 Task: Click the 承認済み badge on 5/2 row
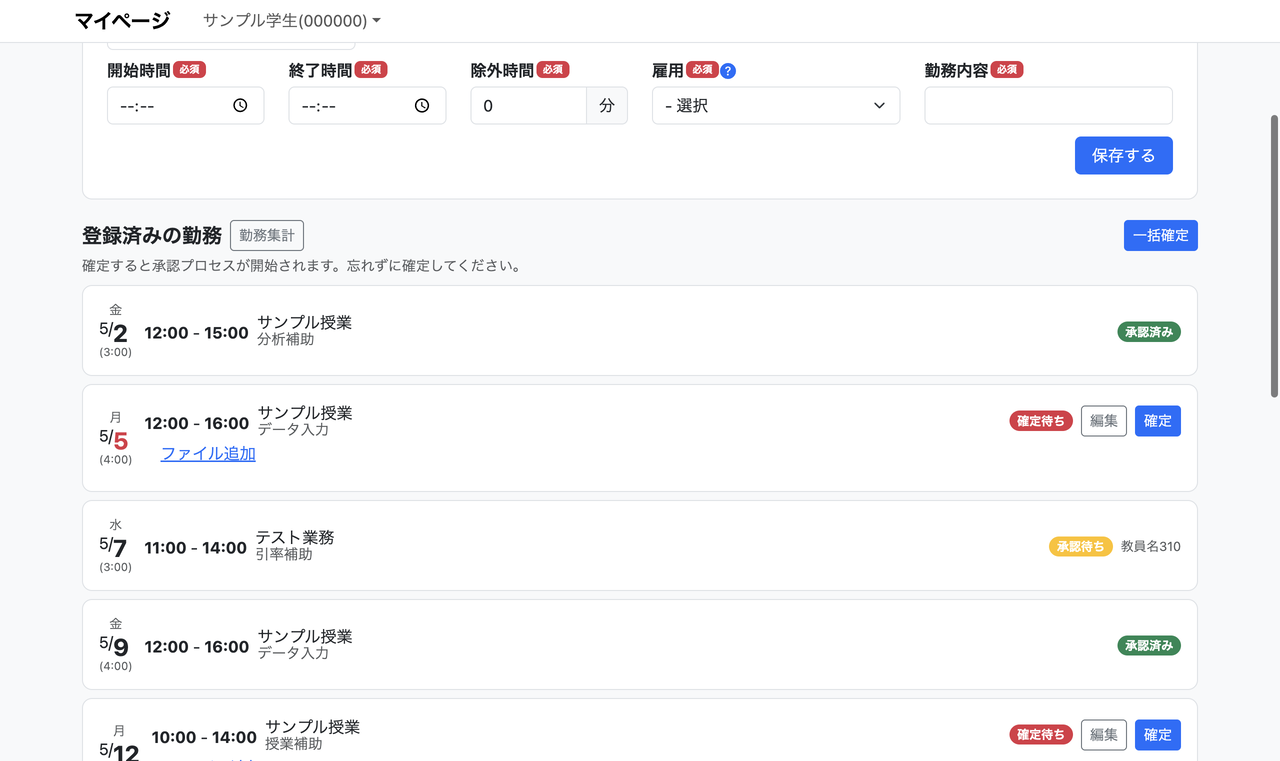[1149, 332]
